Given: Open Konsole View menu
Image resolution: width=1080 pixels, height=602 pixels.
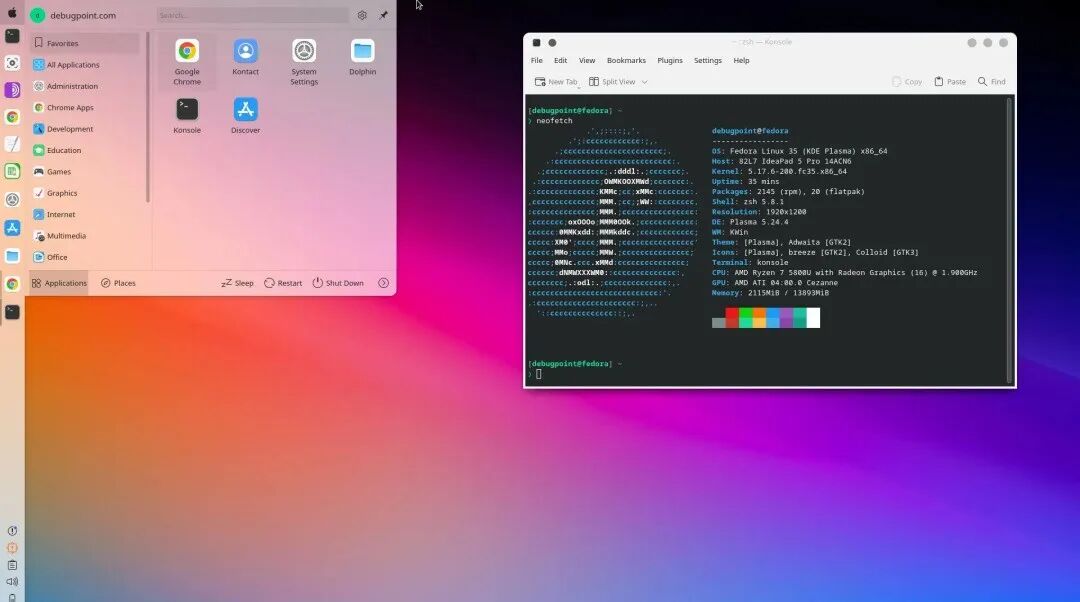Looking at the screenshot, I should click(587, 61).
